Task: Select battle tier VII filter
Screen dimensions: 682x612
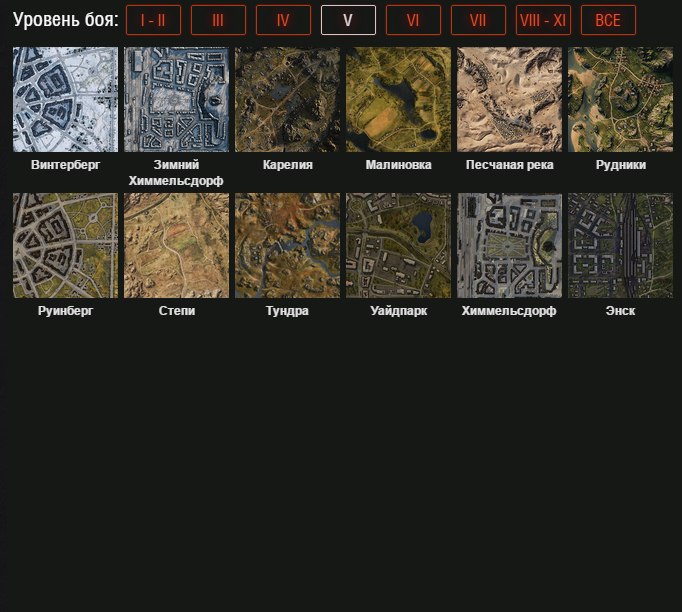Action: (478, 20)
